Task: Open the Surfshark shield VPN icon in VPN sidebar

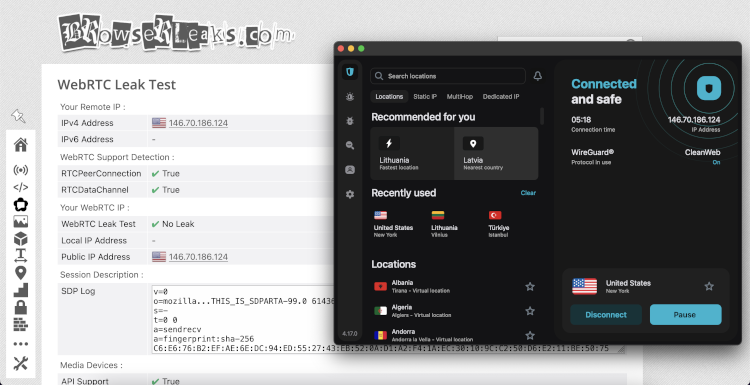Action: pyautogui.click(x=350, y=72)
